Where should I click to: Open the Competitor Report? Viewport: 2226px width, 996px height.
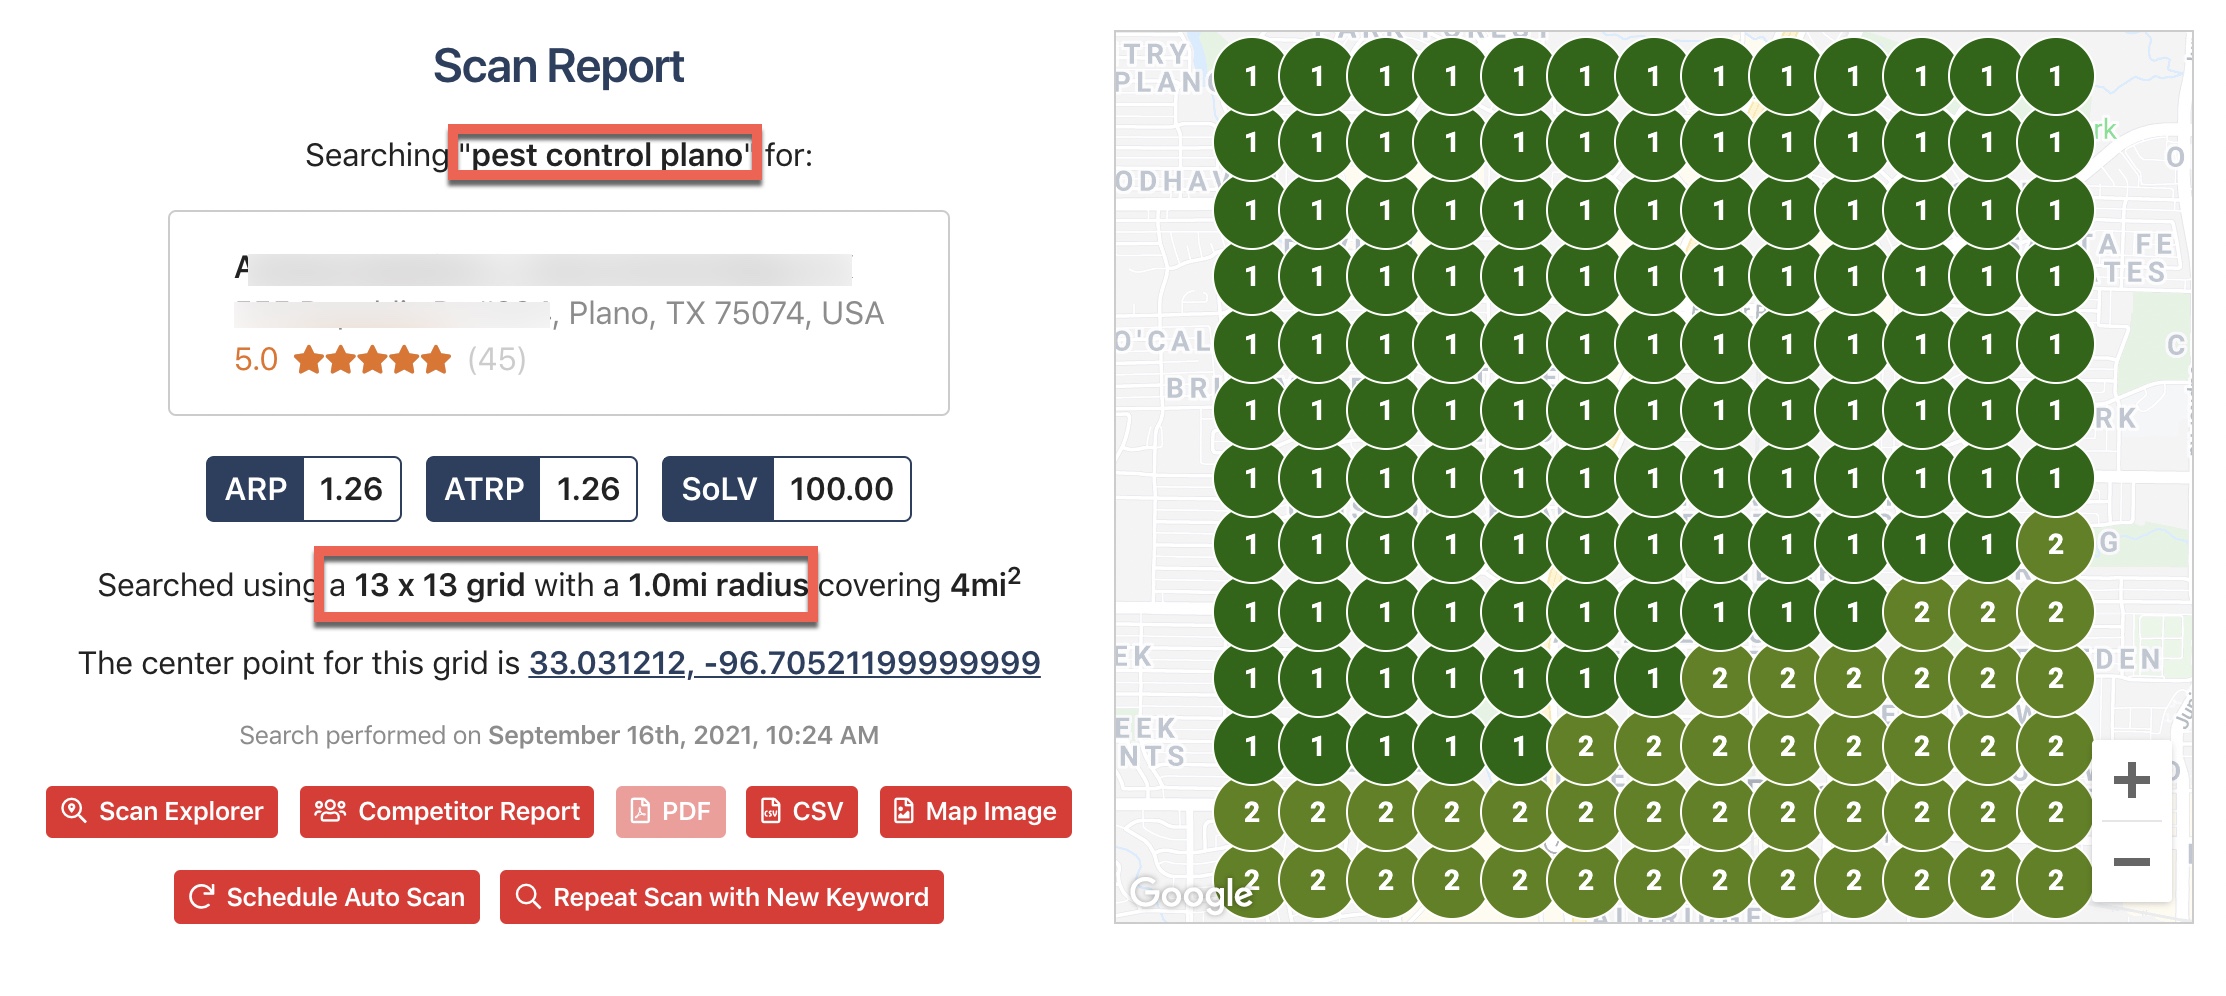tap(447, 811)
